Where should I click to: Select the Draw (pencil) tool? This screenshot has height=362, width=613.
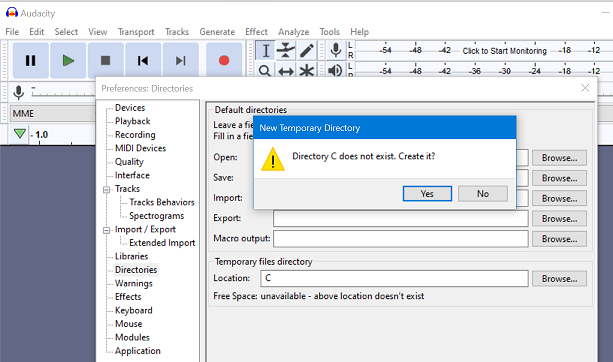[306, 50]
